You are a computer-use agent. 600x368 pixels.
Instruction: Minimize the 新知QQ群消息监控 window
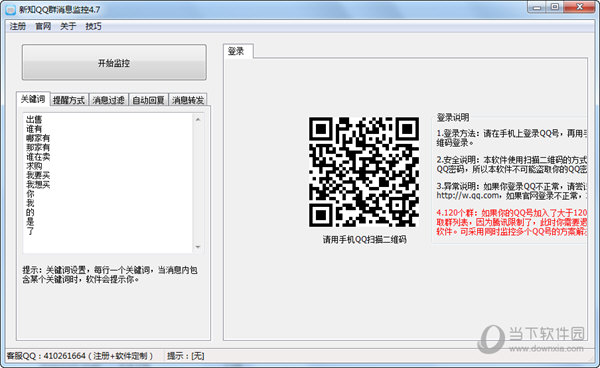537,7
